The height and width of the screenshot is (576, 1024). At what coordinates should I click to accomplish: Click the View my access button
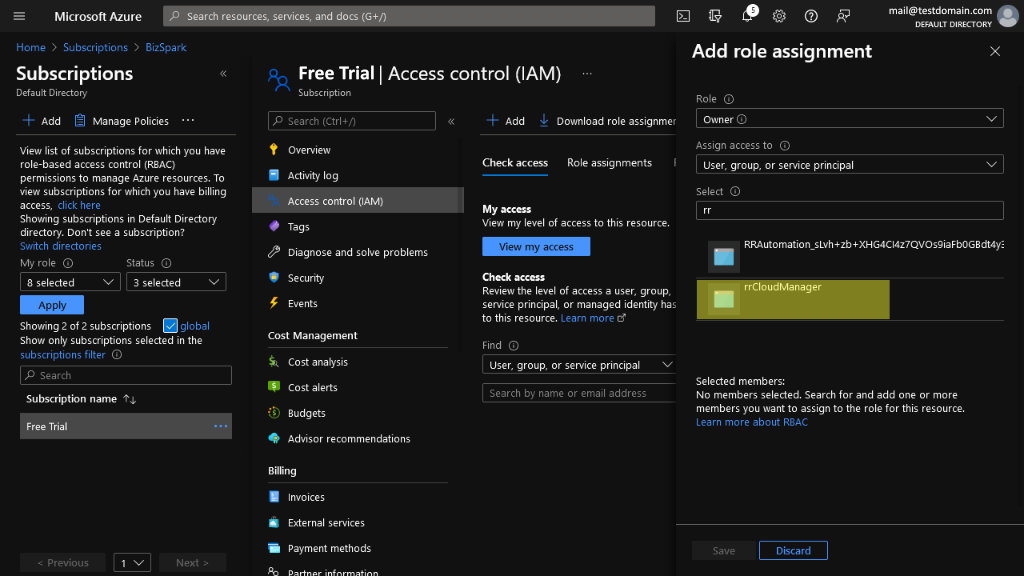[536, 246]
